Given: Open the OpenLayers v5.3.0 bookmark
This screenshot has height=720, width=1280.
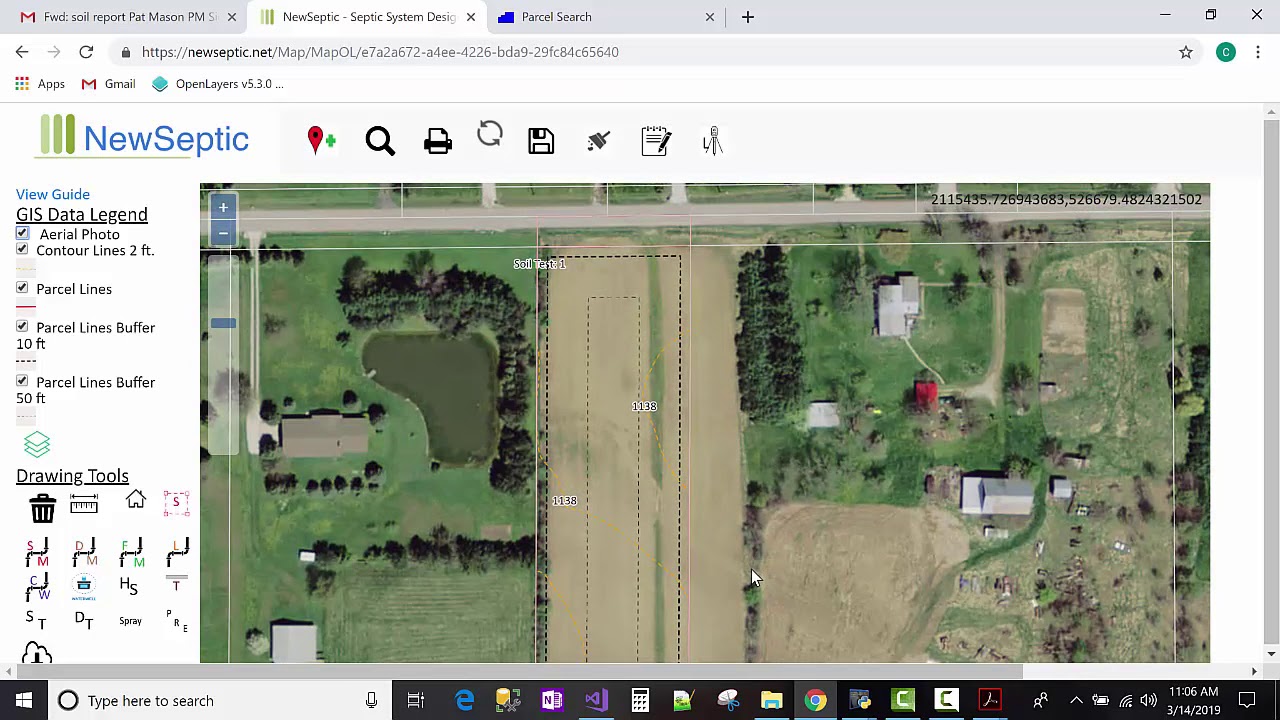Looking at the screenshot, I should (x=218, y=84).
